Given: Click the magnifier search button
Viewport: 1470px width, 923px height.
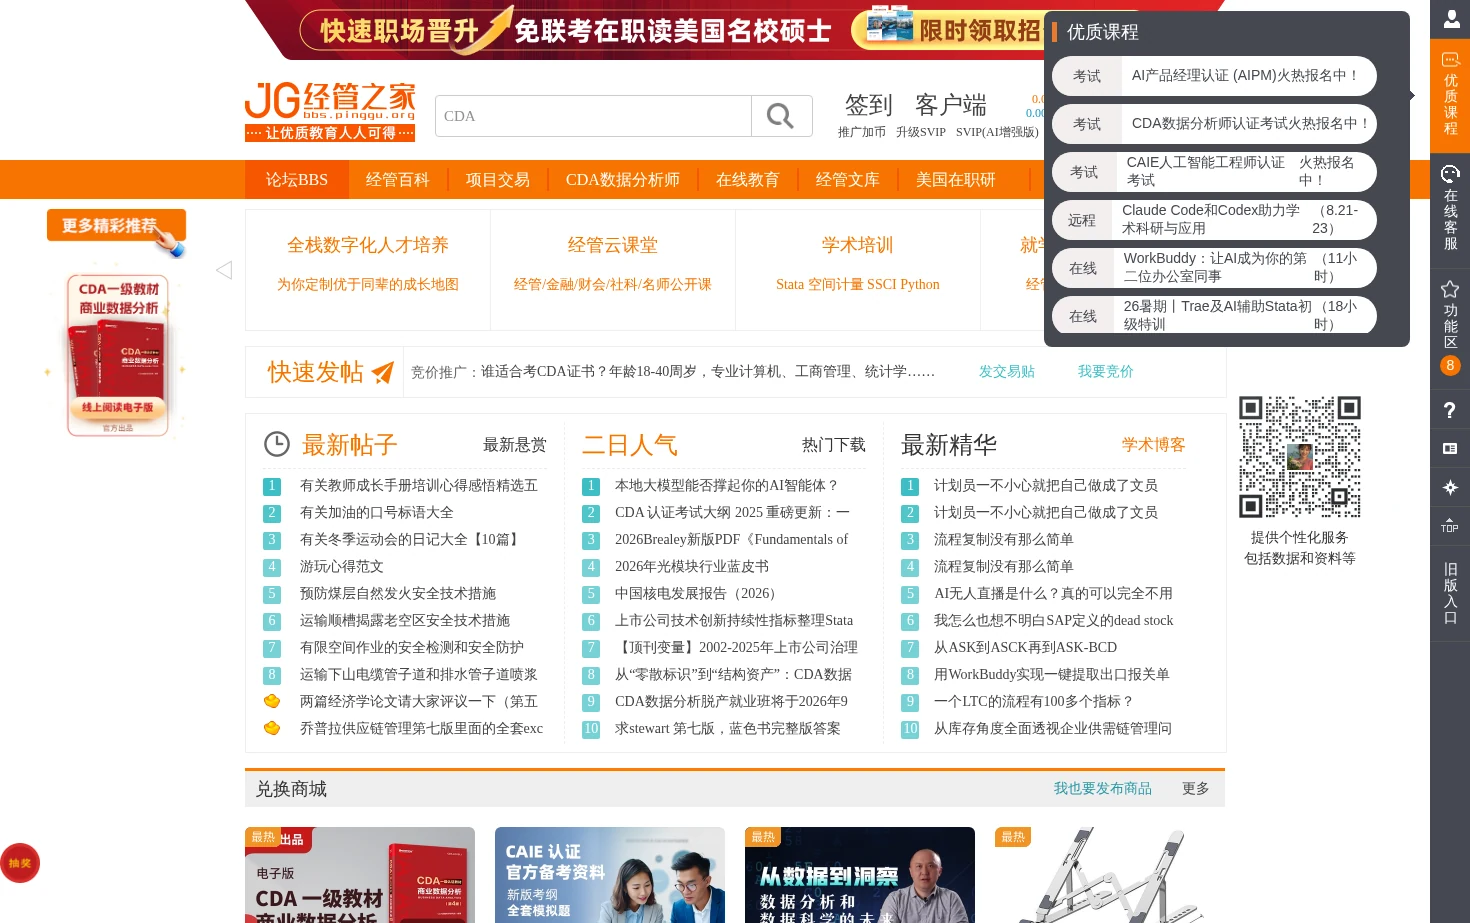Looking at the screenshot, I should click(782, 116).
